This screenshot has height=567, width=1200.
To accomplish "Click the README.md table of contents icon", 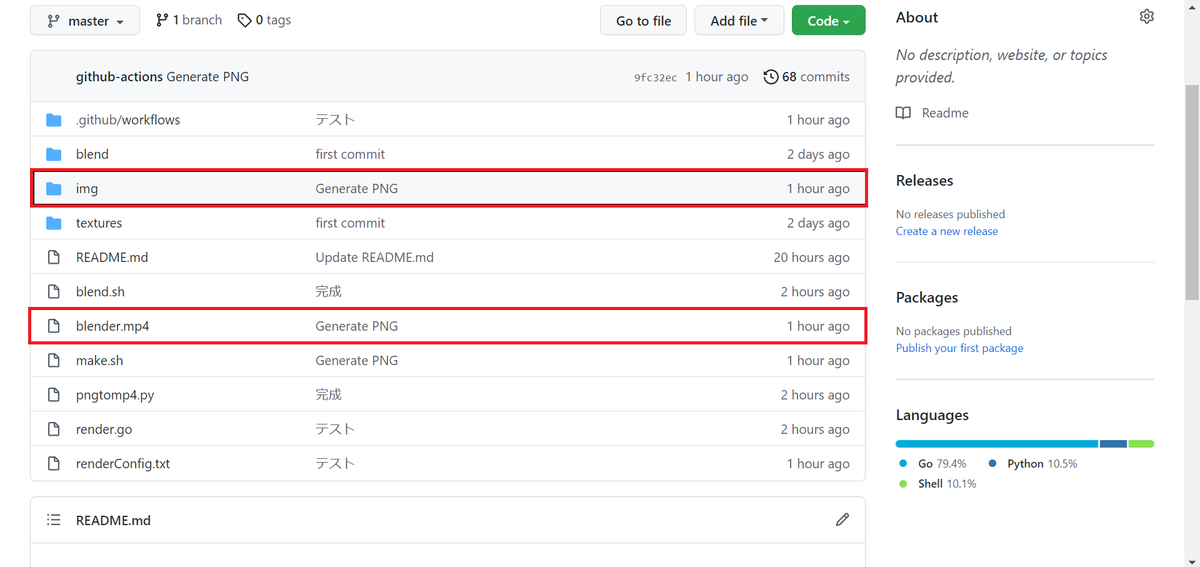I will click(54, 520).
